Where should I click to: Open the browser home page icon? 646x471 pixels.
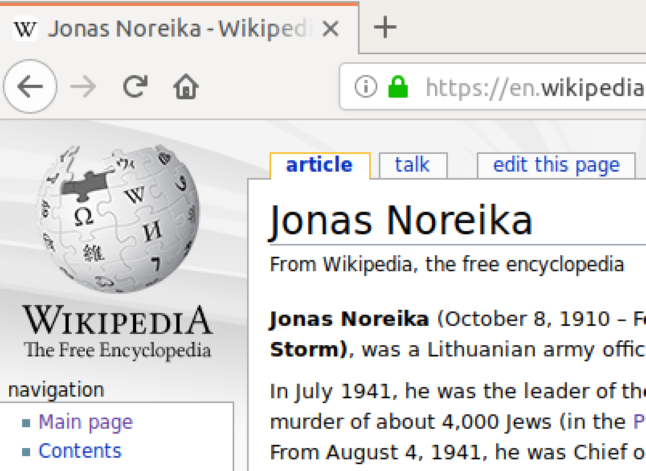pyautogui.click(x=186, y=87)
